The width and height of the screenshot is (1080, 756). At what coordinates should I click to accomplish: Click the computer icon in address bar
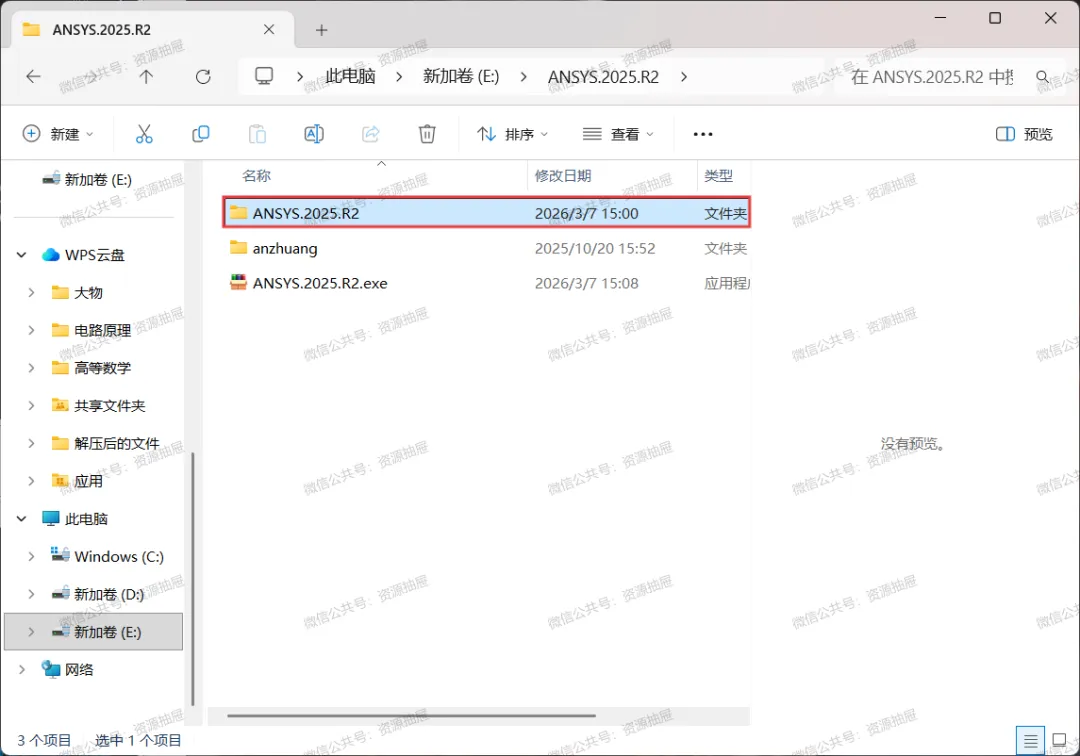point(264,76)
